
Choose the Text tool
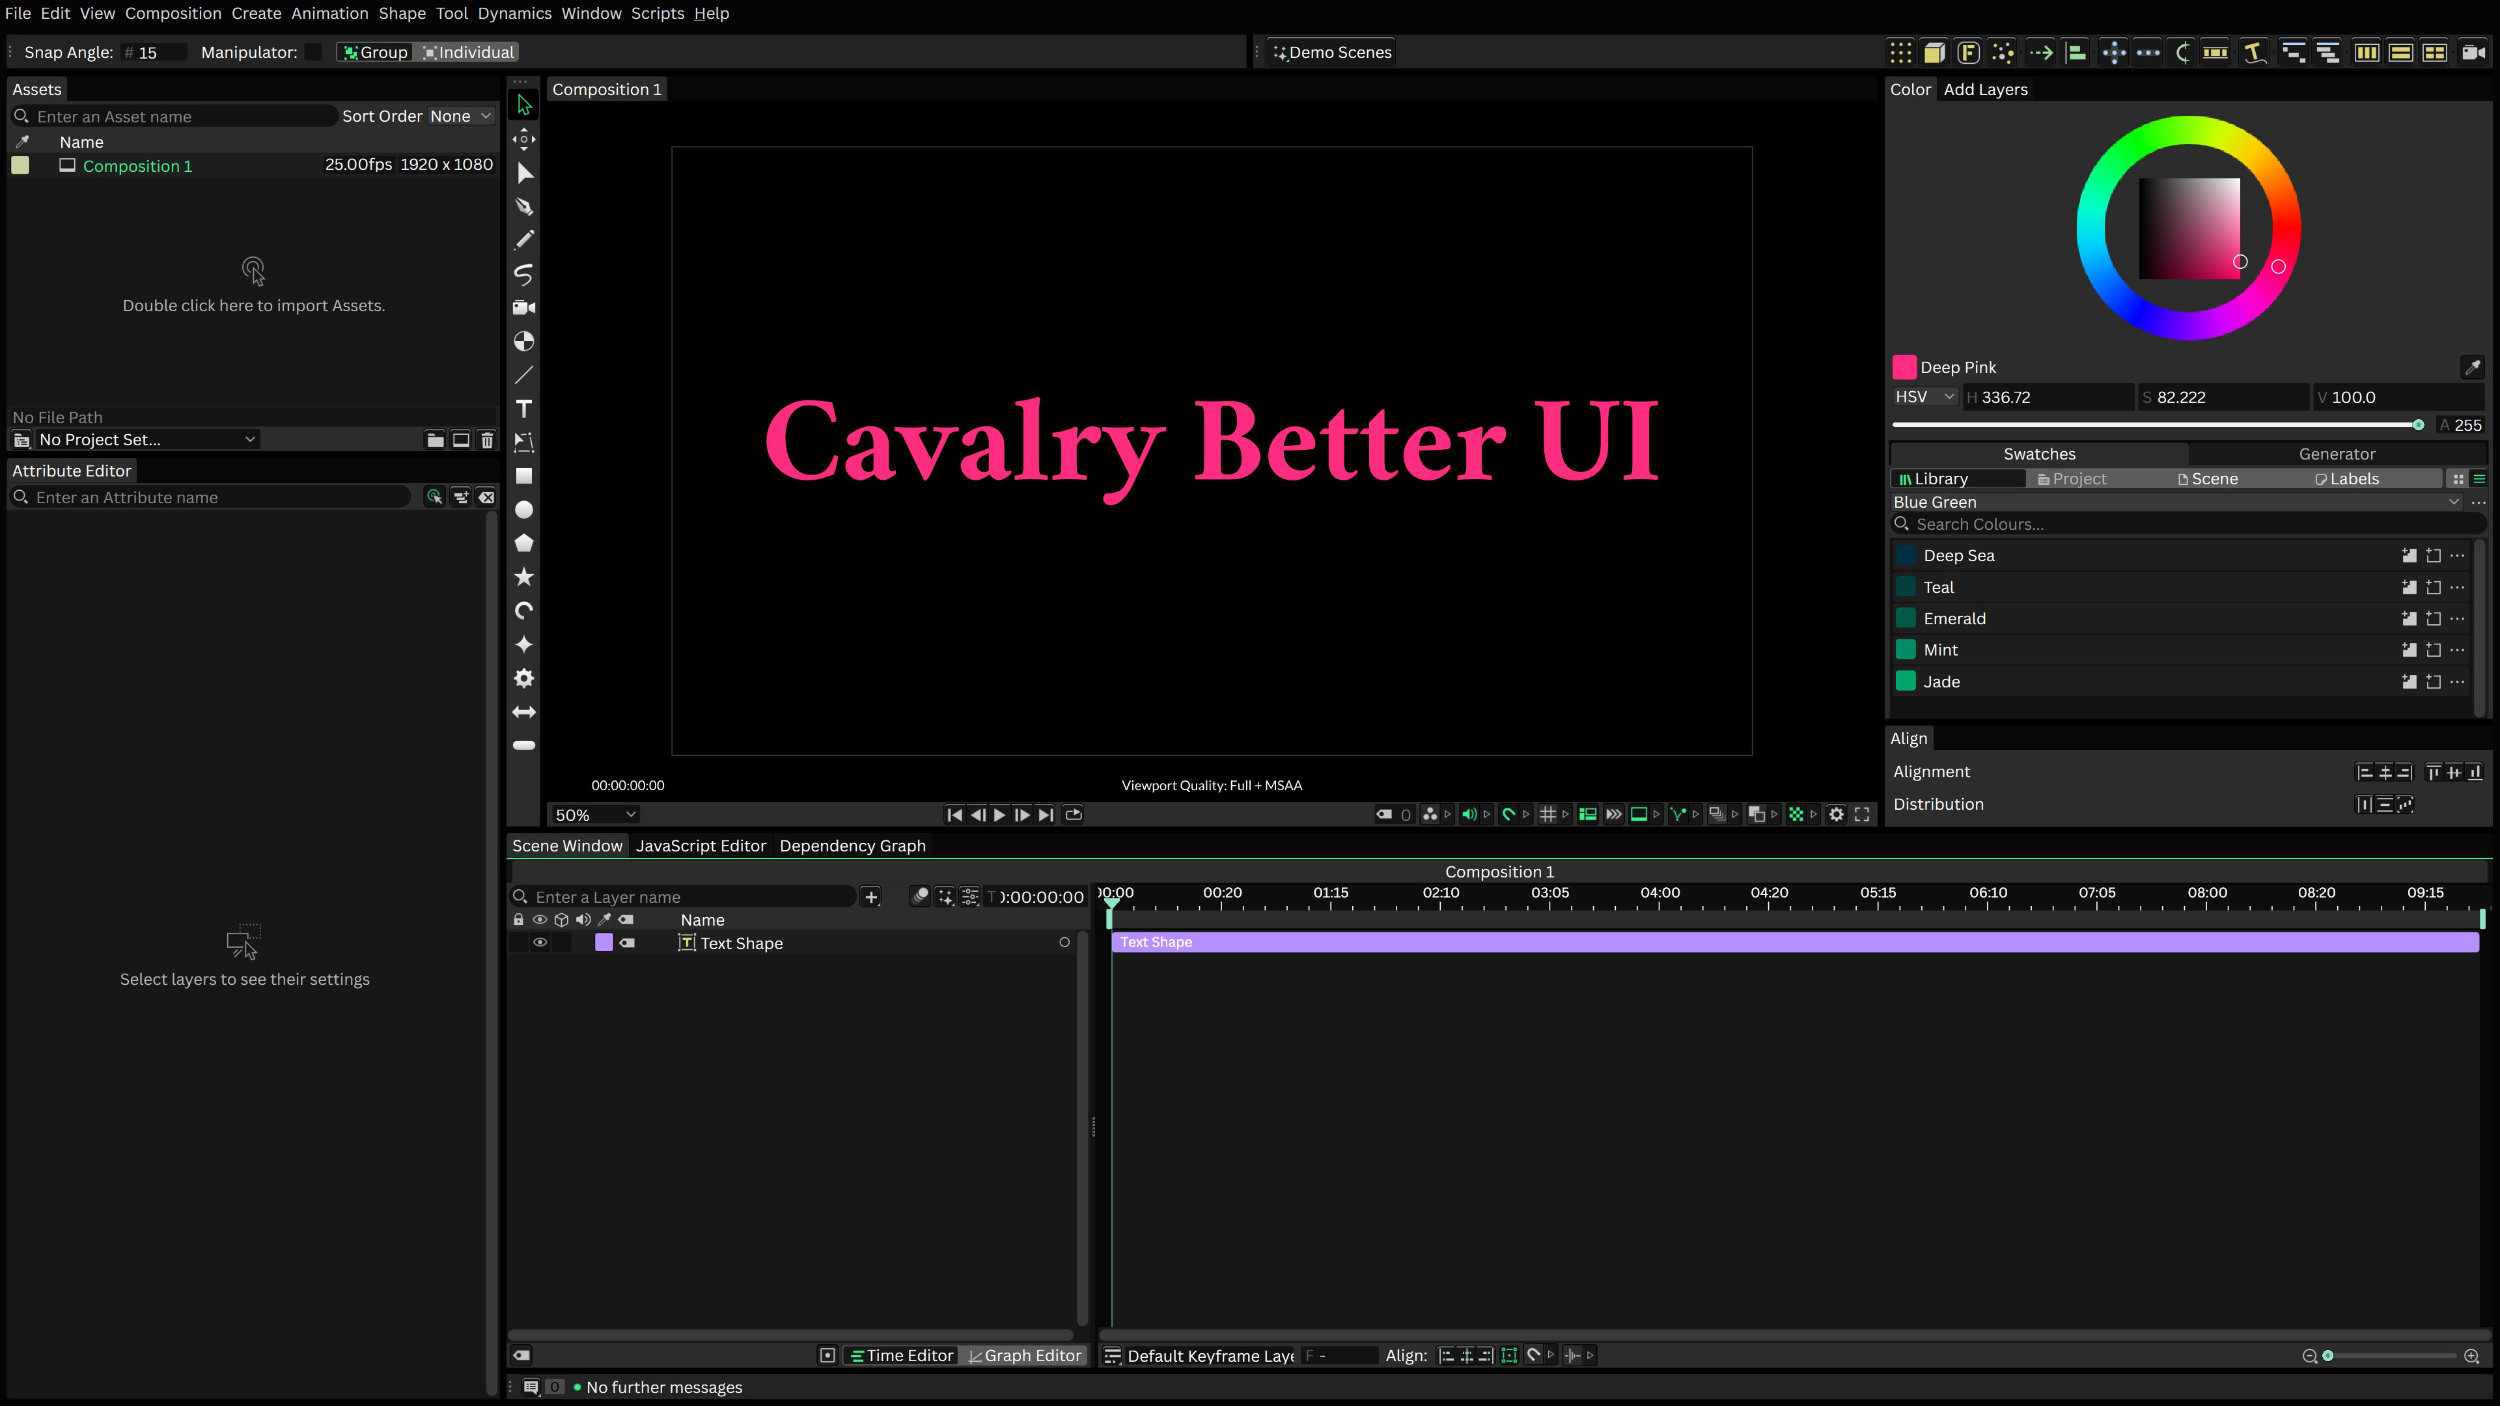[x=524, y=408]
